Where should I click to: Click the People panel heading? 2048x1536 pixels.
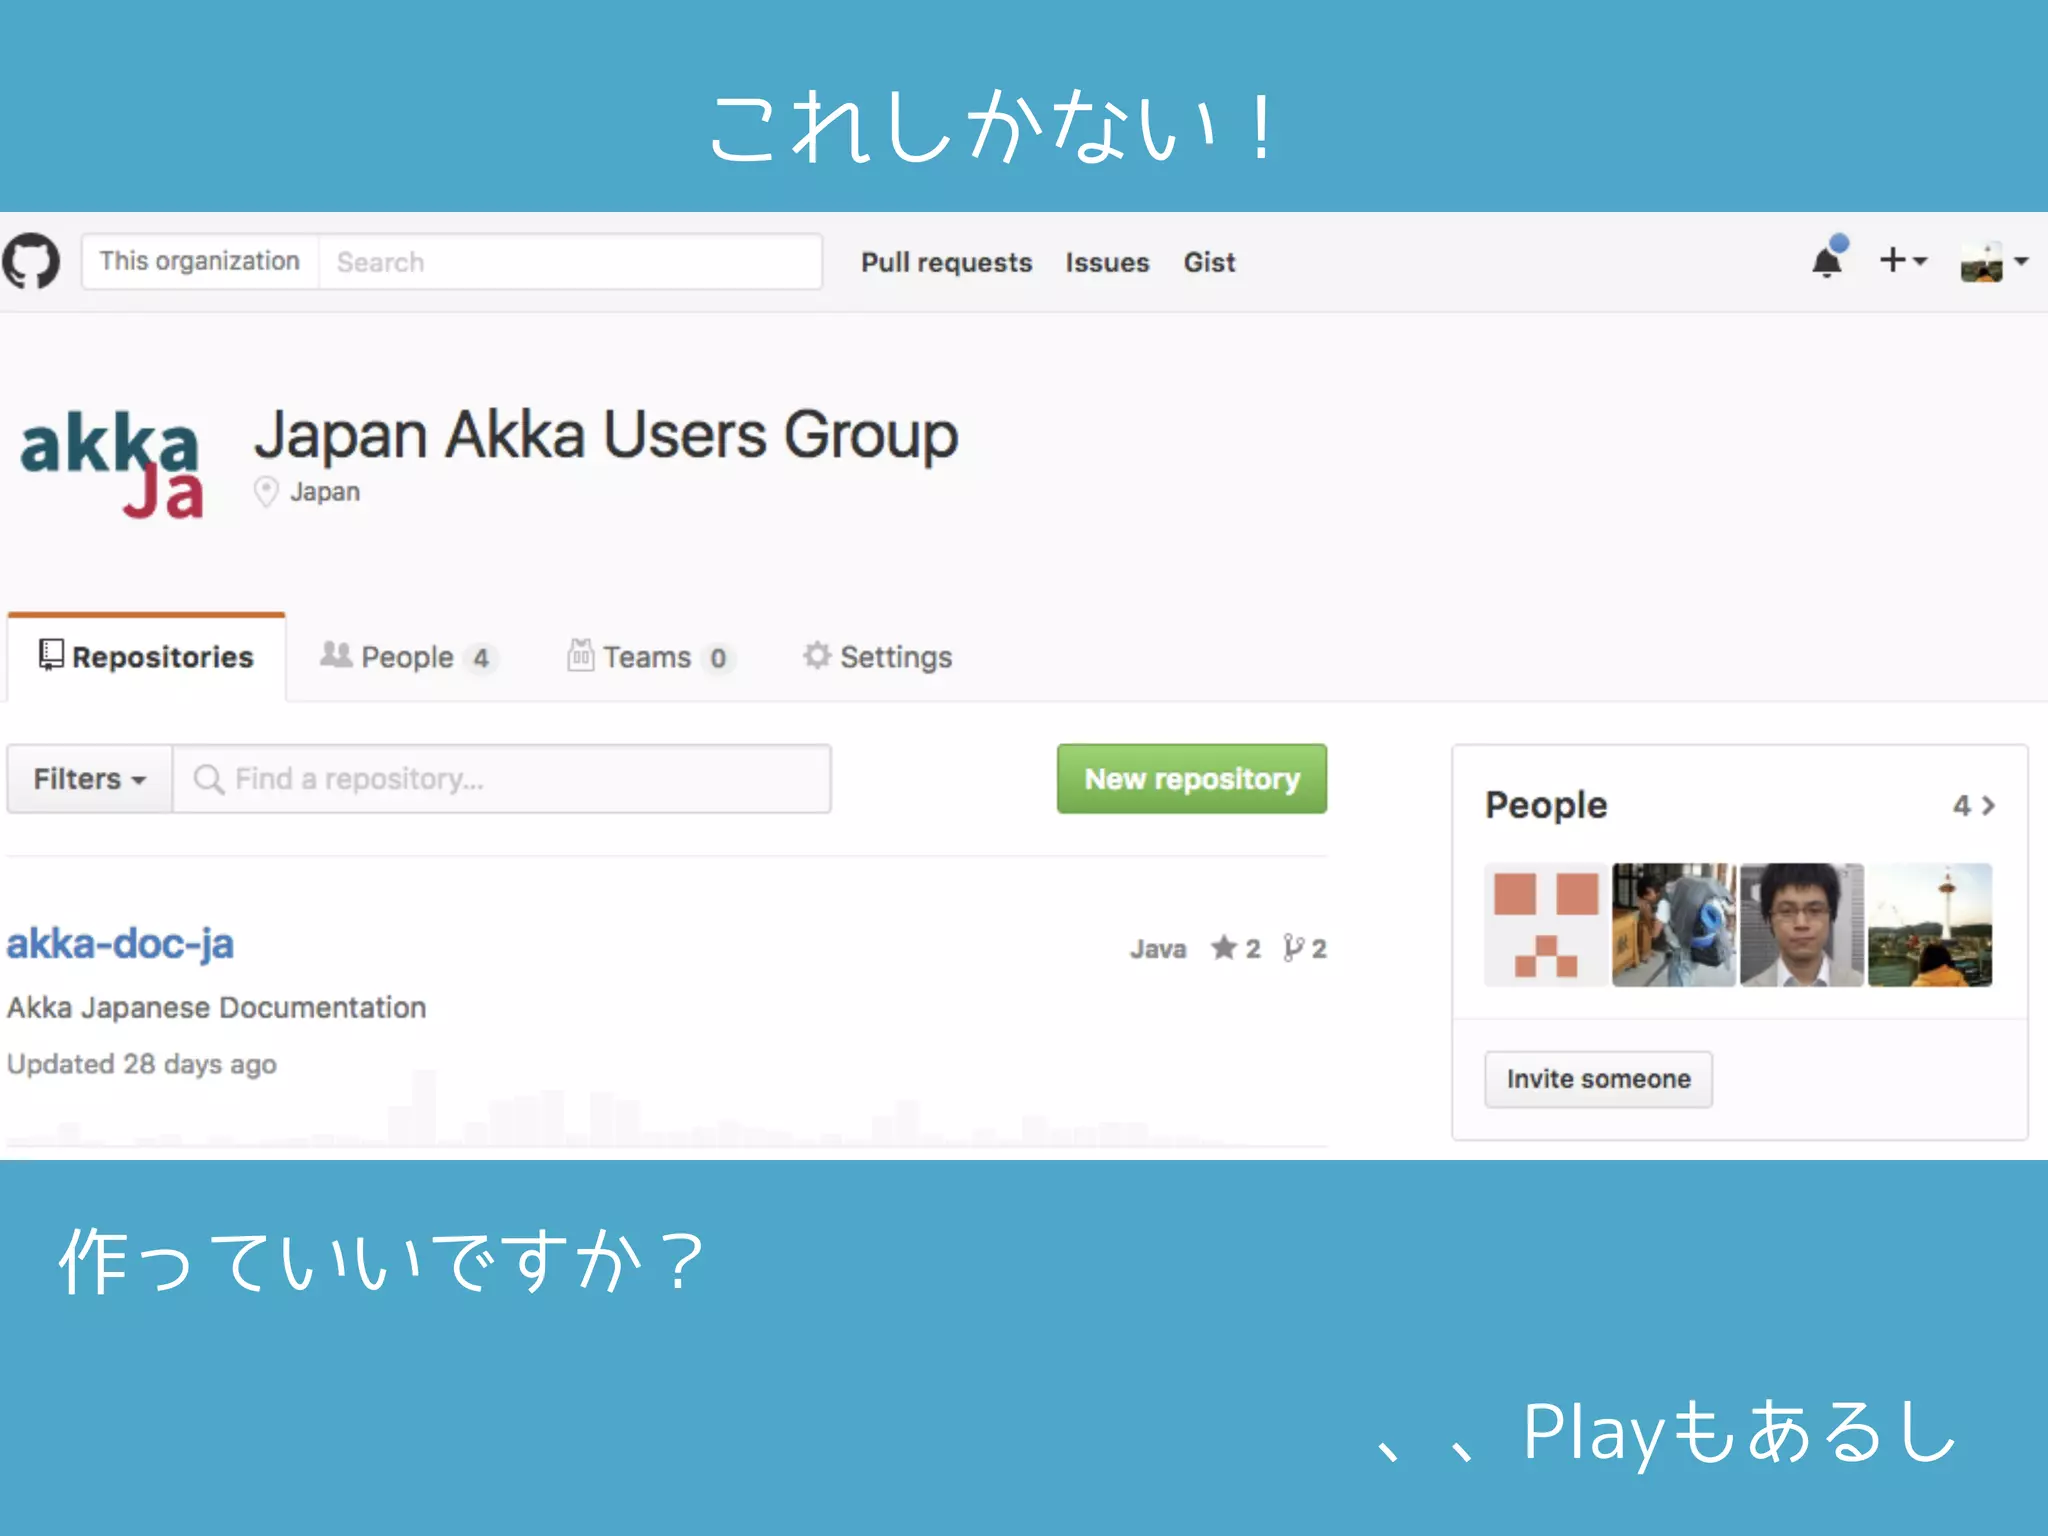(x=1546, y=806)
